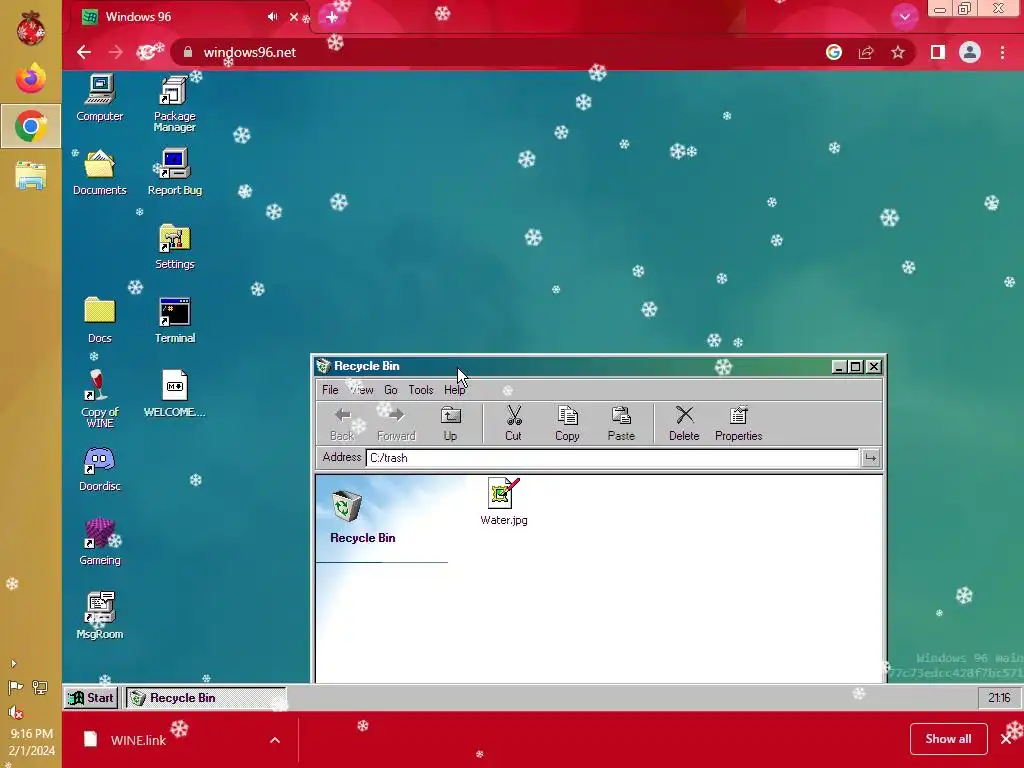The image size is (1024, 768).
Task: Close the Windows 96 browser tab
Action: 294,17
